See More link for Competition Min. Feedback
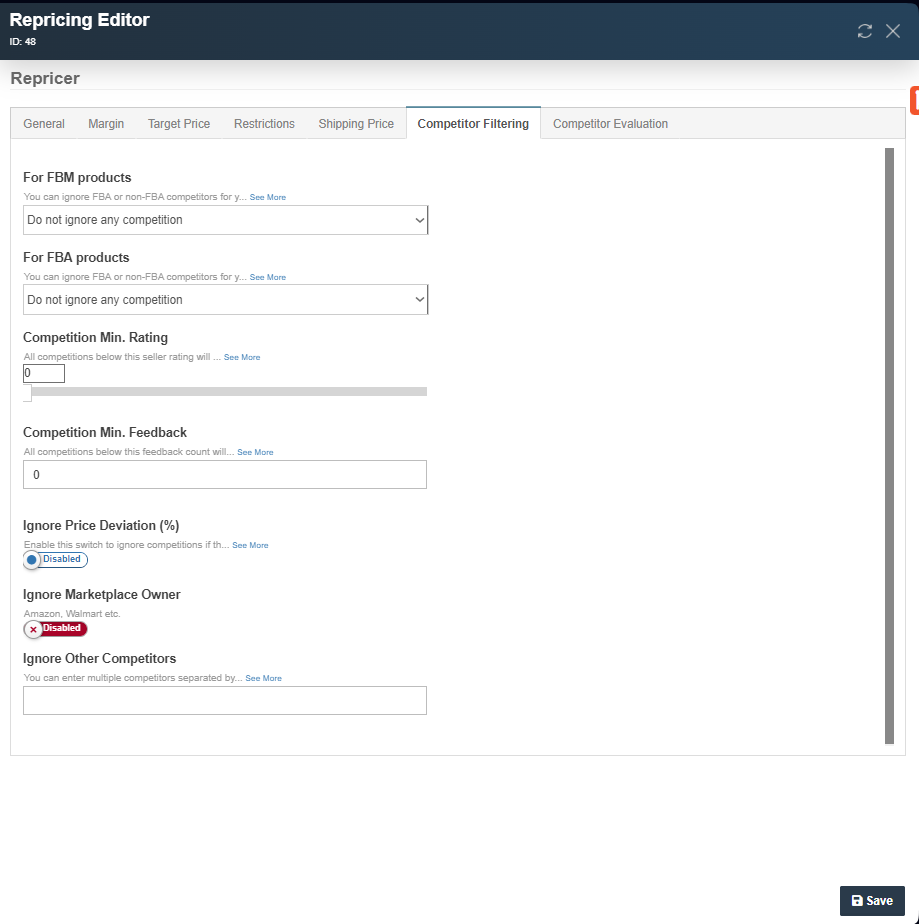Screen dimensions: 919x924 pyautogui.click(x=255, y=453)
